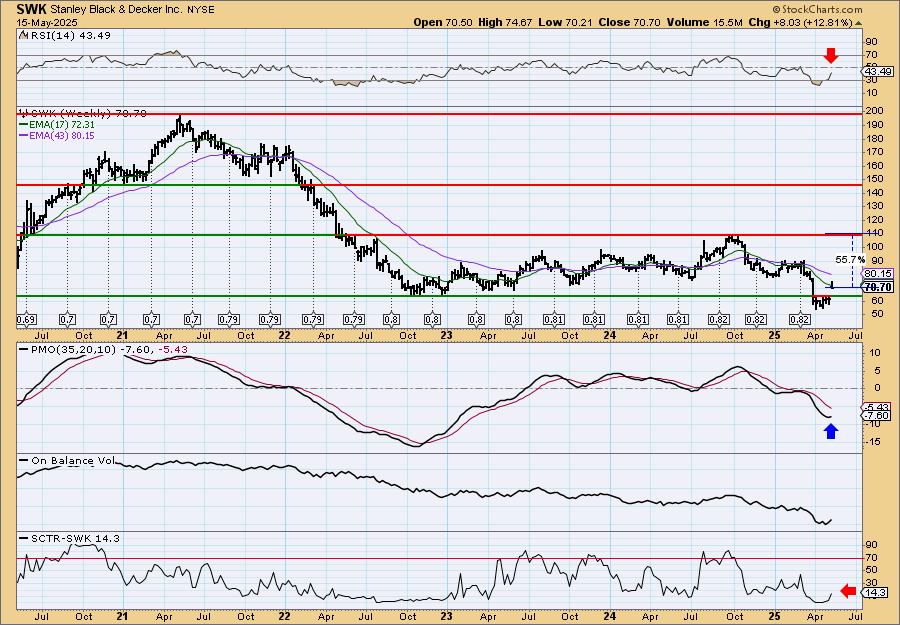Click the -10 PMO axis label
This screenshot has width=900, height=625.
click(x=872, y=424)
